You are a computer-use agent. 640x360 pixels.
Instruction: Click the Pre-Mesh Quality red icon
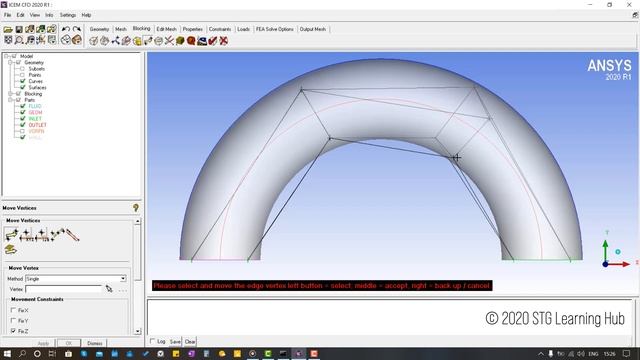pyautogui.click(x=191, y=41)
